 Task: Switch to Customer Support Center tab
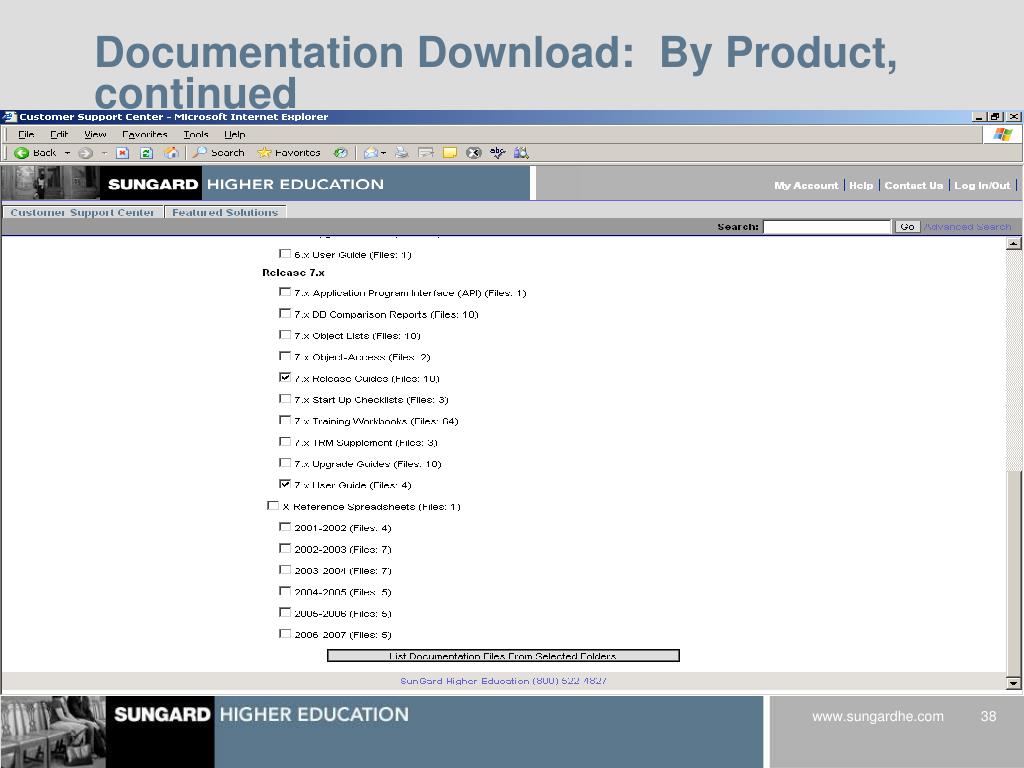tap(82, 212)
